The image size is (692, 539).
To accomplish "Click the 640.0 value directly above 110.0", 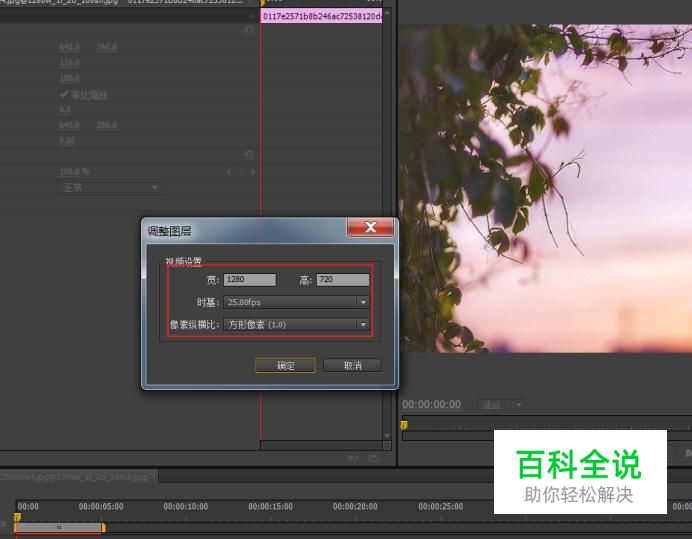I will click(x=69, y=46).
